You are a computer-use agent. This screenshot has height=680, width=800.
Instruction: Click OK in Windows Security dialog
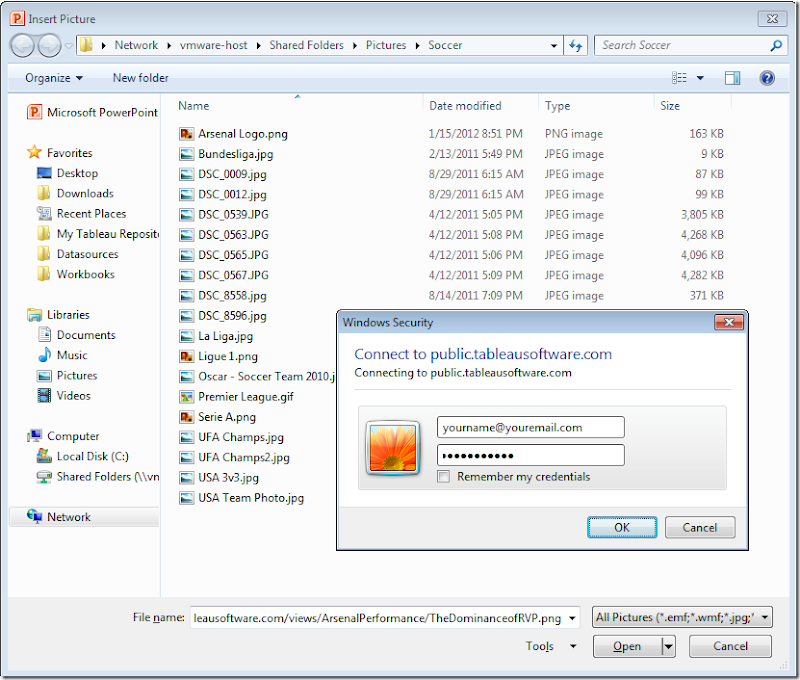(x=622, y=527)
